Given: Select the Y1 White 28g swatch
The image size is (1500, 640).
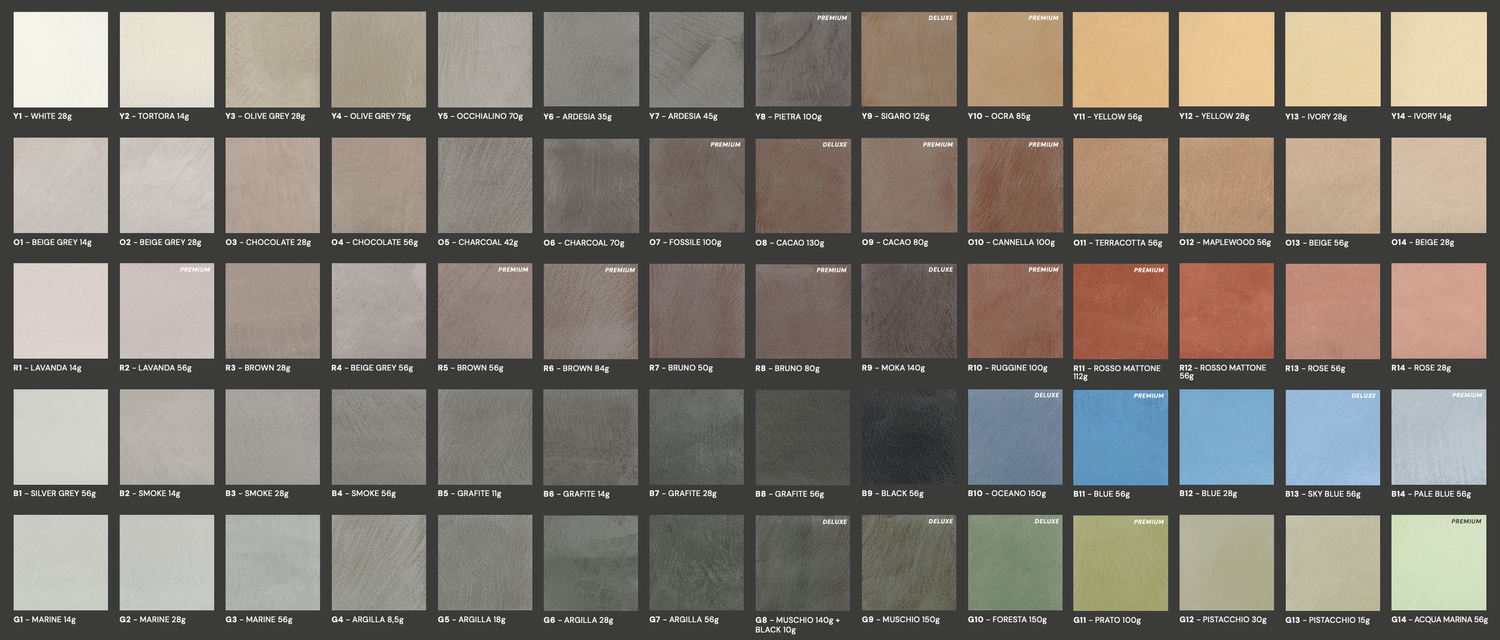Looking at the screenshot, I should (60, 59).
